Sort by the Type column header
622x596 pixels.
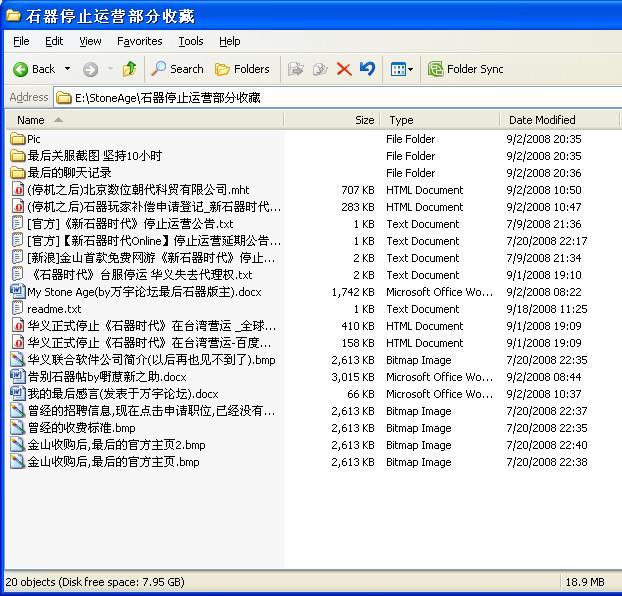pos(440,120)
